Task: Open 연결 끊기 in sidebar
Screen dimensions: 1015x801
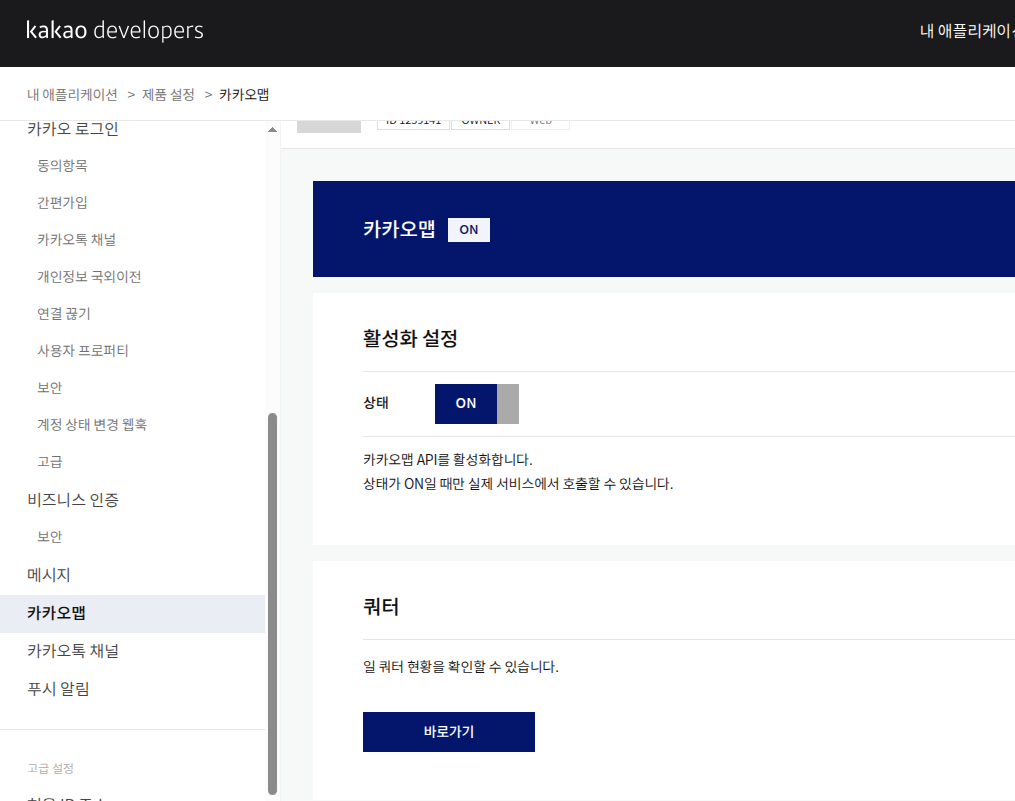Action: coord(63,313)
